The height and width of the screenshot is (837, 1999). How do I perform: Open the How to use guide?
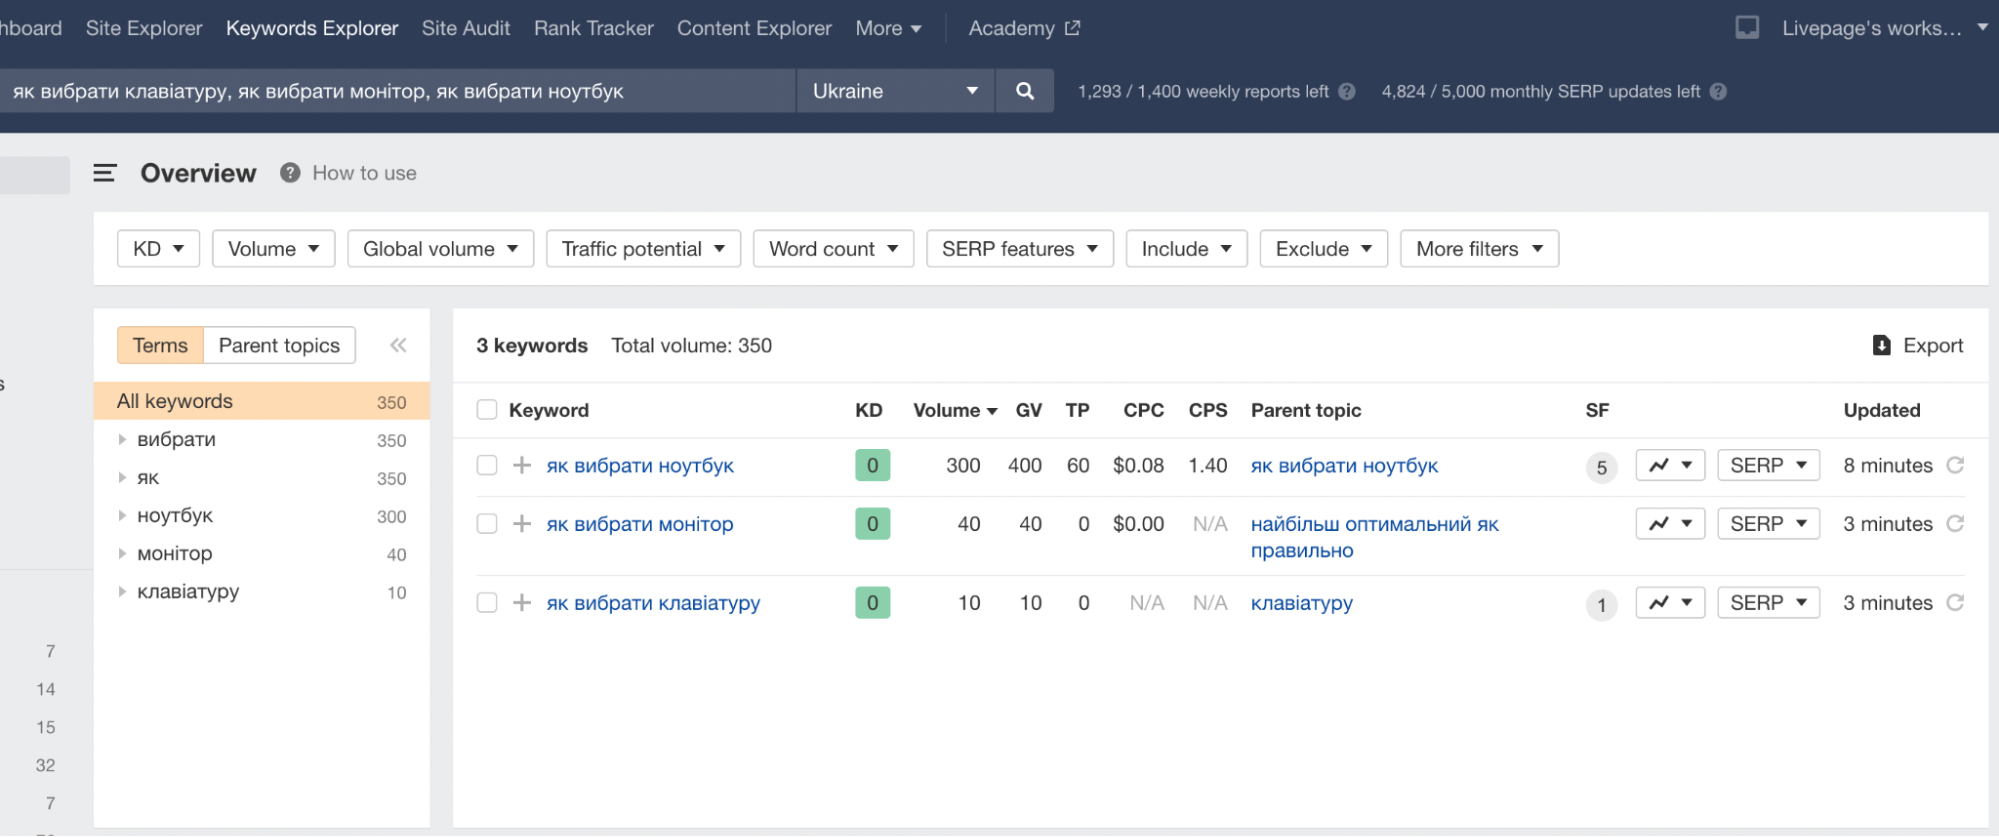(x=363, y=173)
